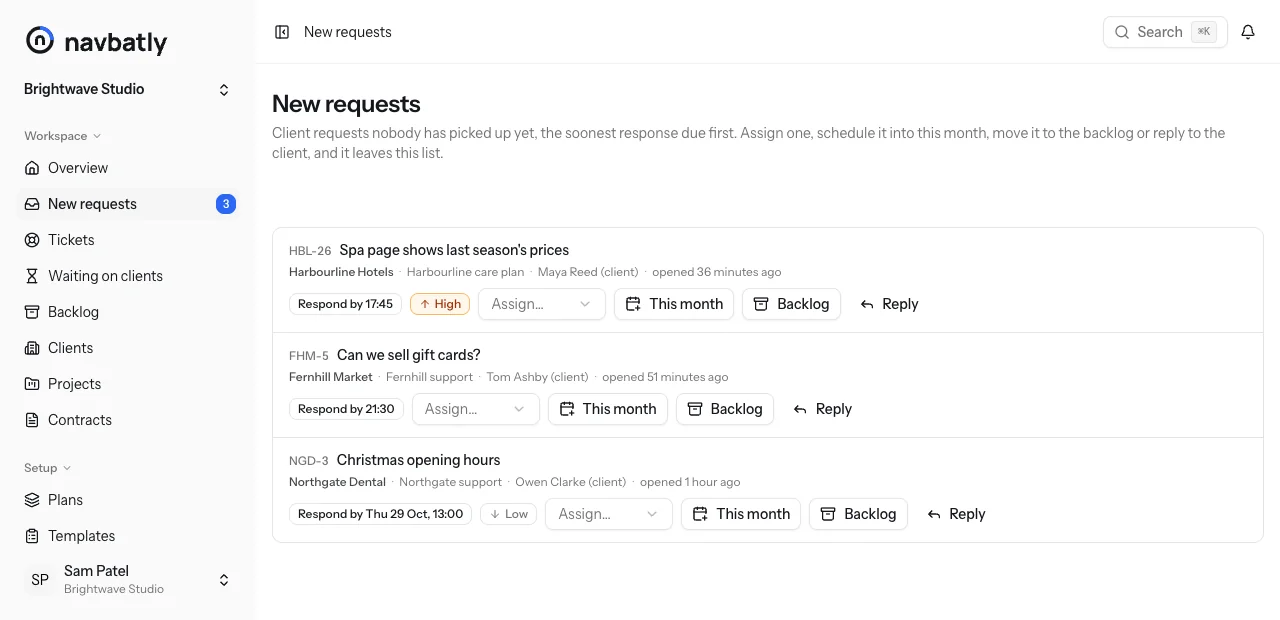Viewport: 1280px width, 620px height.
Task: Open Contracts in the sidebar
Action: [x=128, y=420]
